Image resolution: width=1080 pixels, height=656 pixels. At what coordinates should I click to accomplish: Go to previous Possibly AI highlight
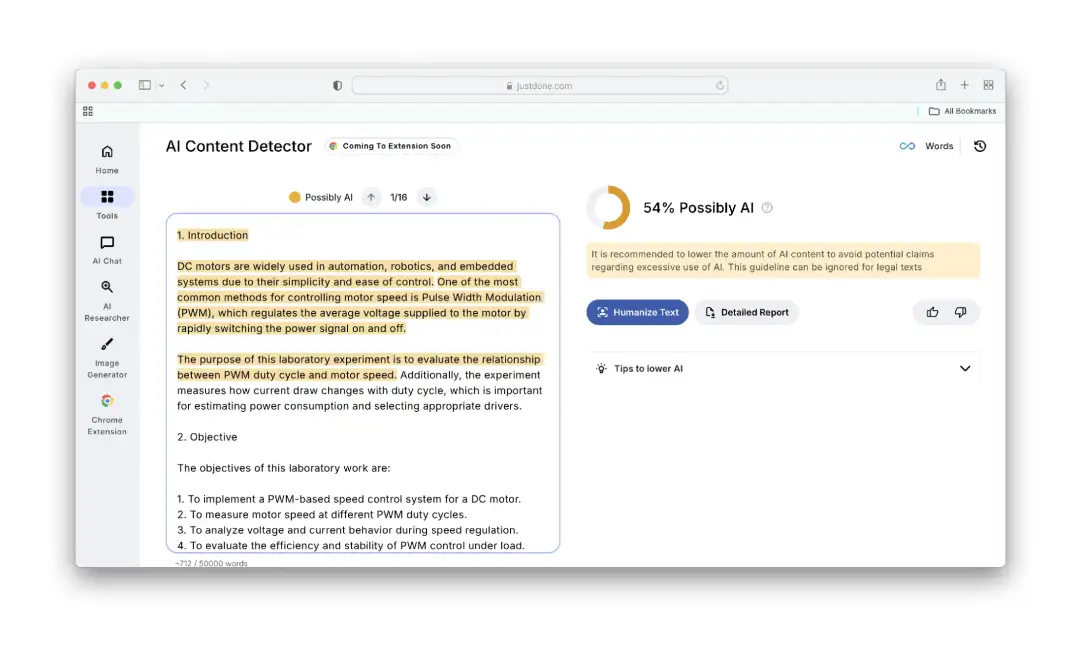pyautogui.click(x=371, y=197)
